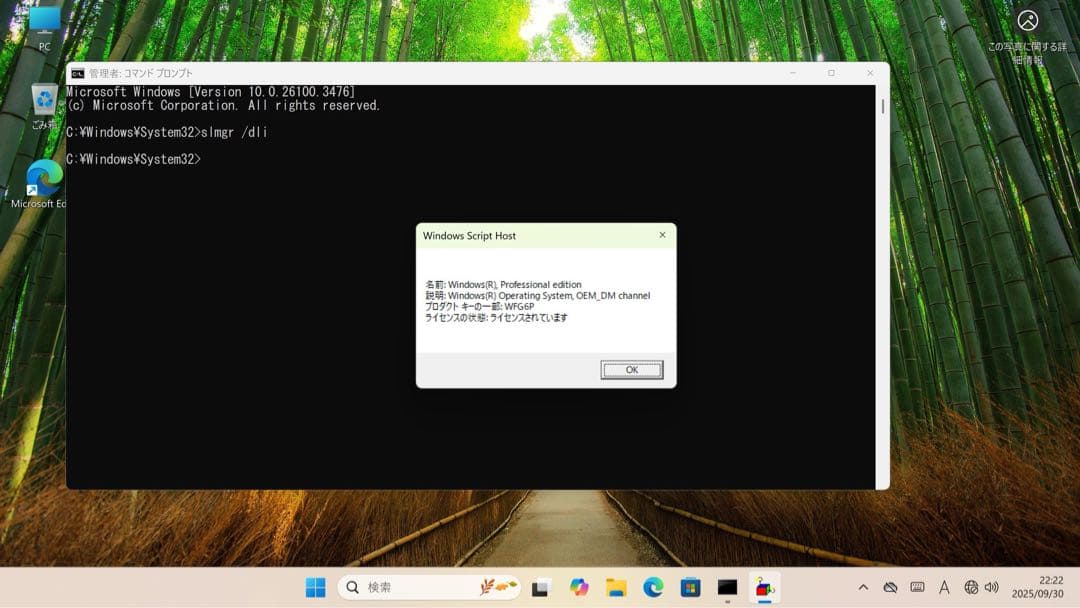The image size is (1080, 608).
Task: Open network settings from the globe icon
Action: [971, 588]
